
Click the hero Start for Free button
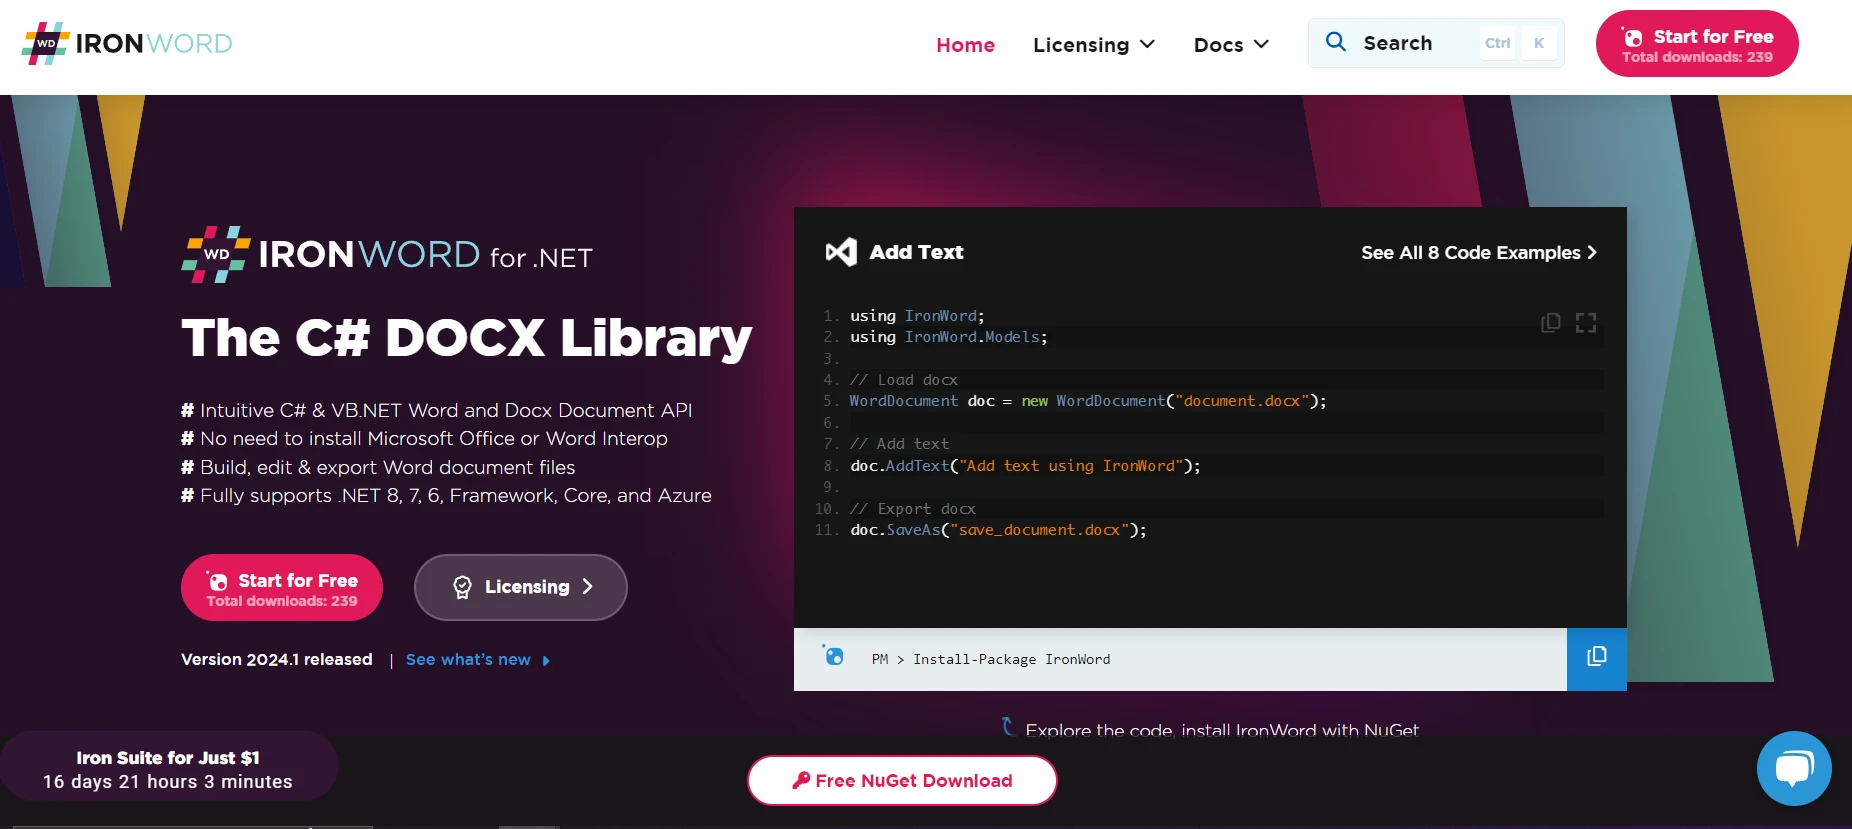click(x=282, y=588)
